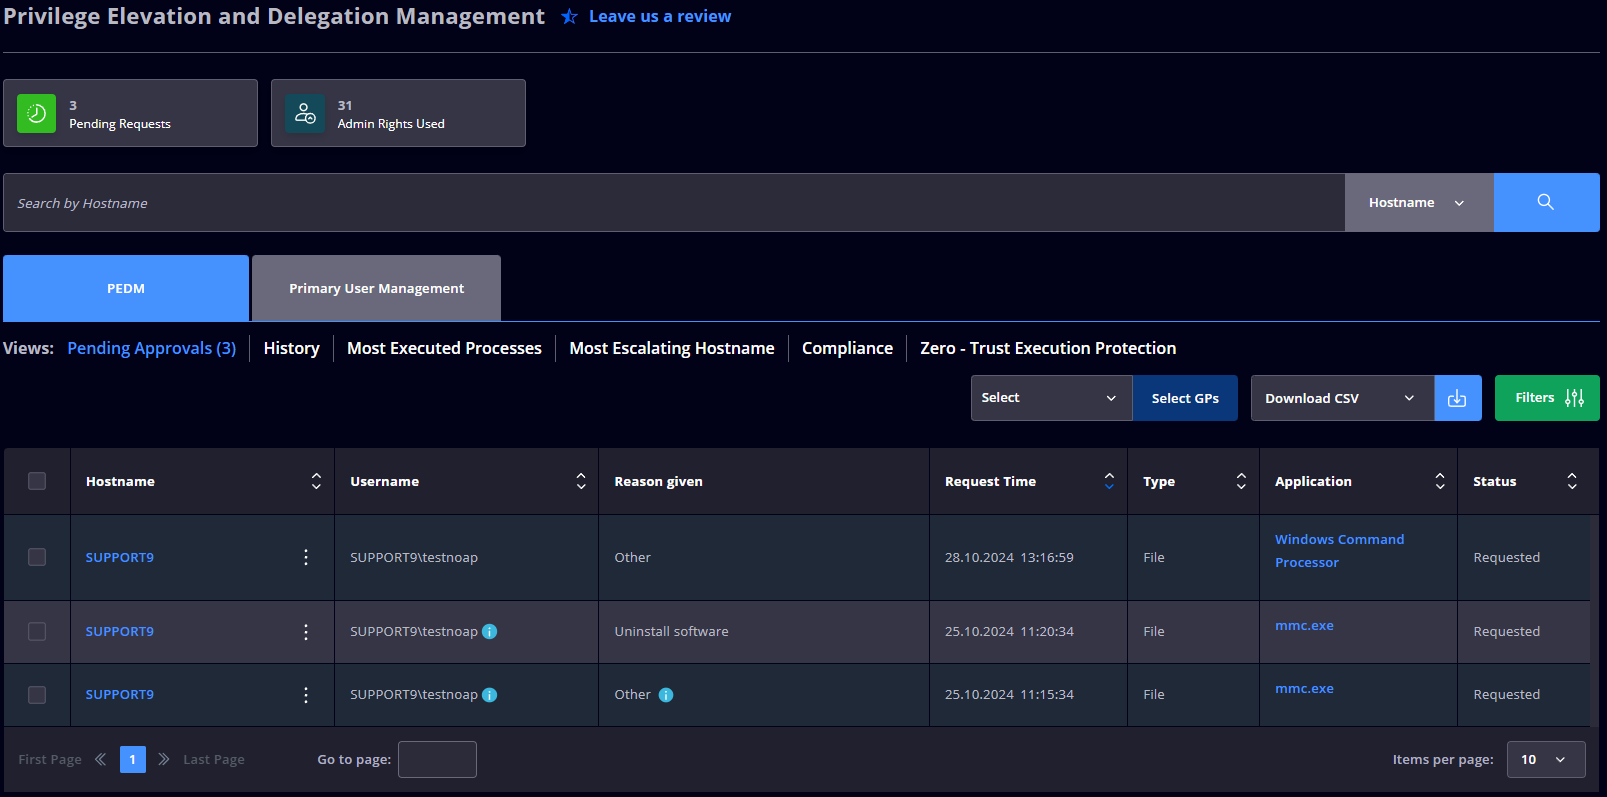Viewport: 1607px width, 797px height.
Task: Open the Select dropdown
Action: pos(1051,398)
